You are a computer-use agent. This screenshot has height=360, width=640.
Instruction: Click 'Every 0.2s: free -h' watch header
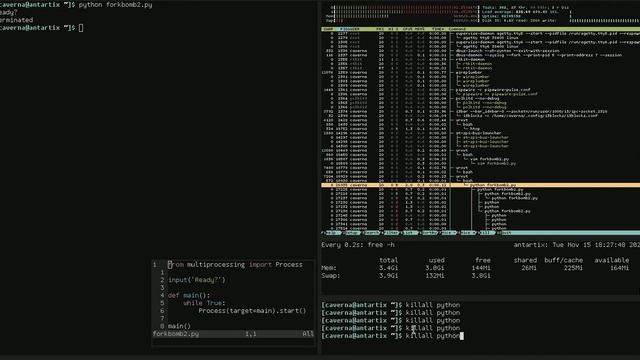pos(358,245)
